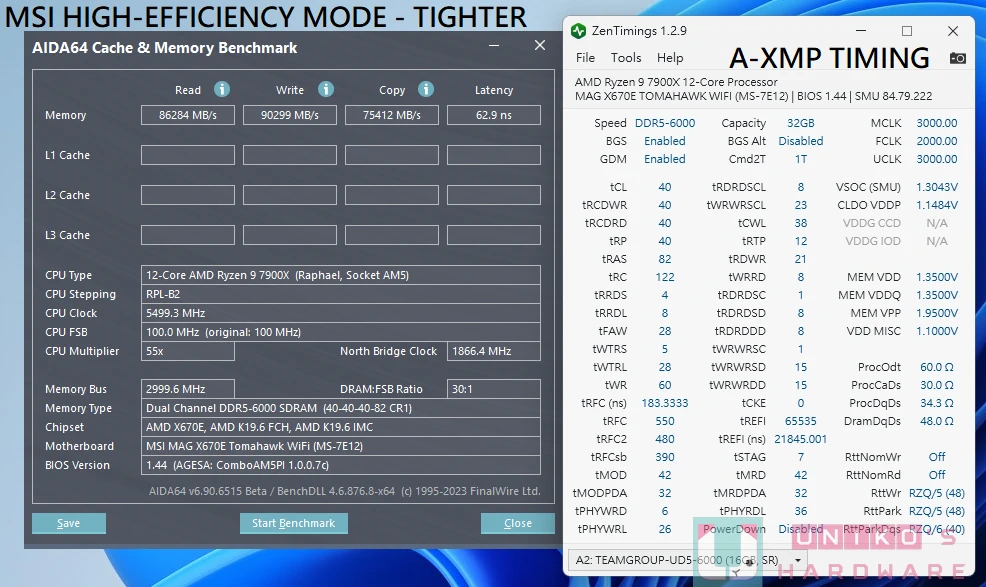Close the ZenTimings window
This screenshot has height=587, width=986.
pyautogui.click(x=953, y=31)
